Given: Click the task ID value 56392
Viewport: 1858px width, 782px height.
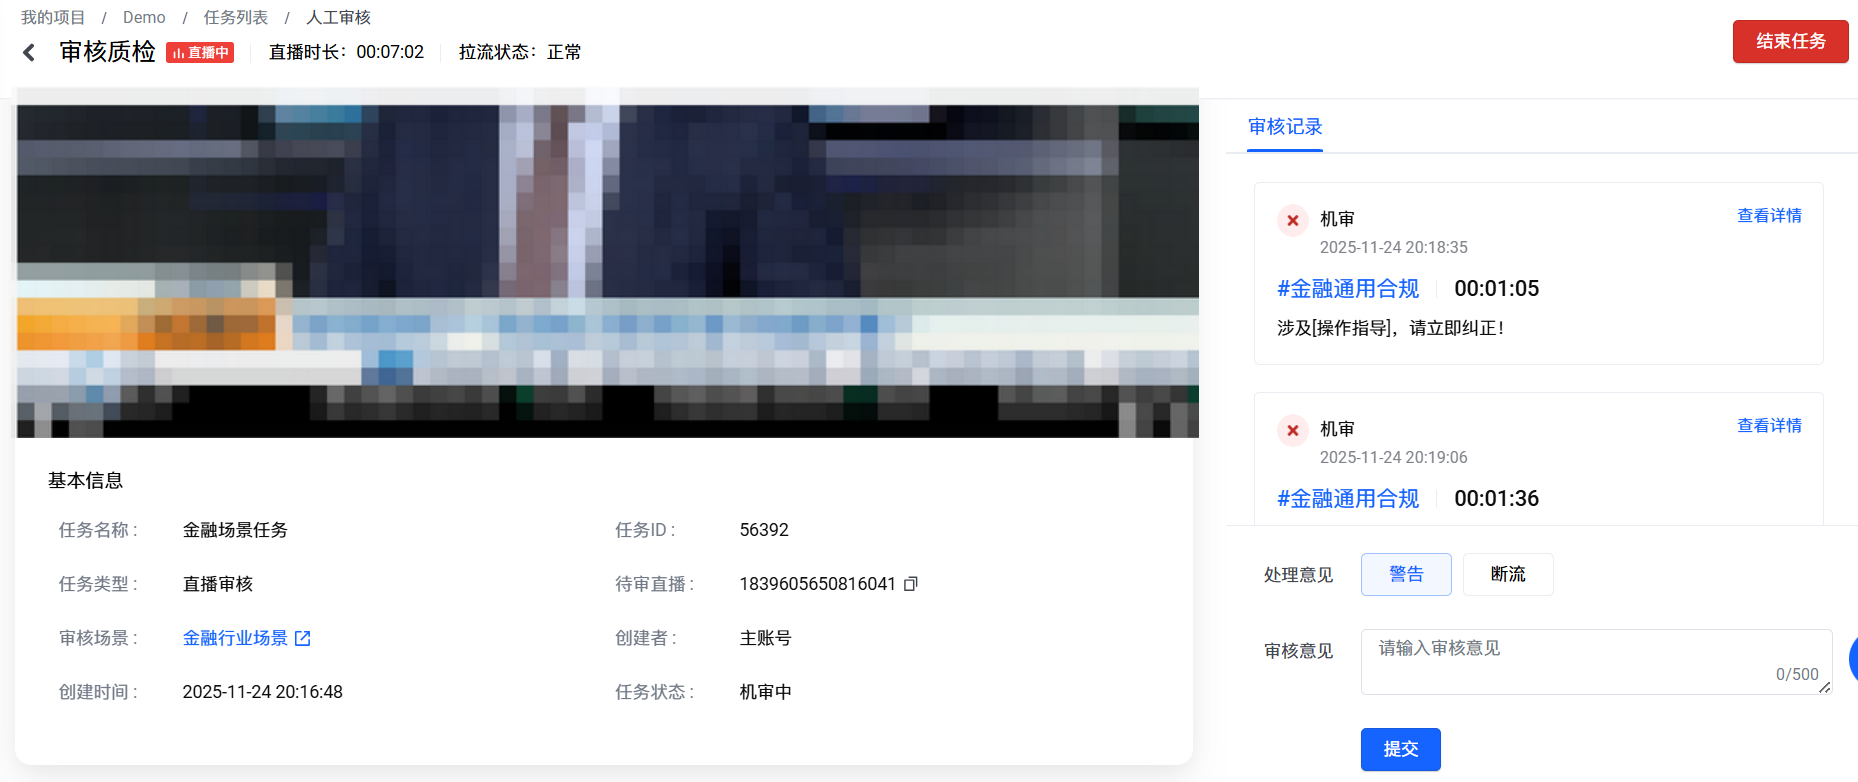Looking at the screenshot, I should (764, 530).
